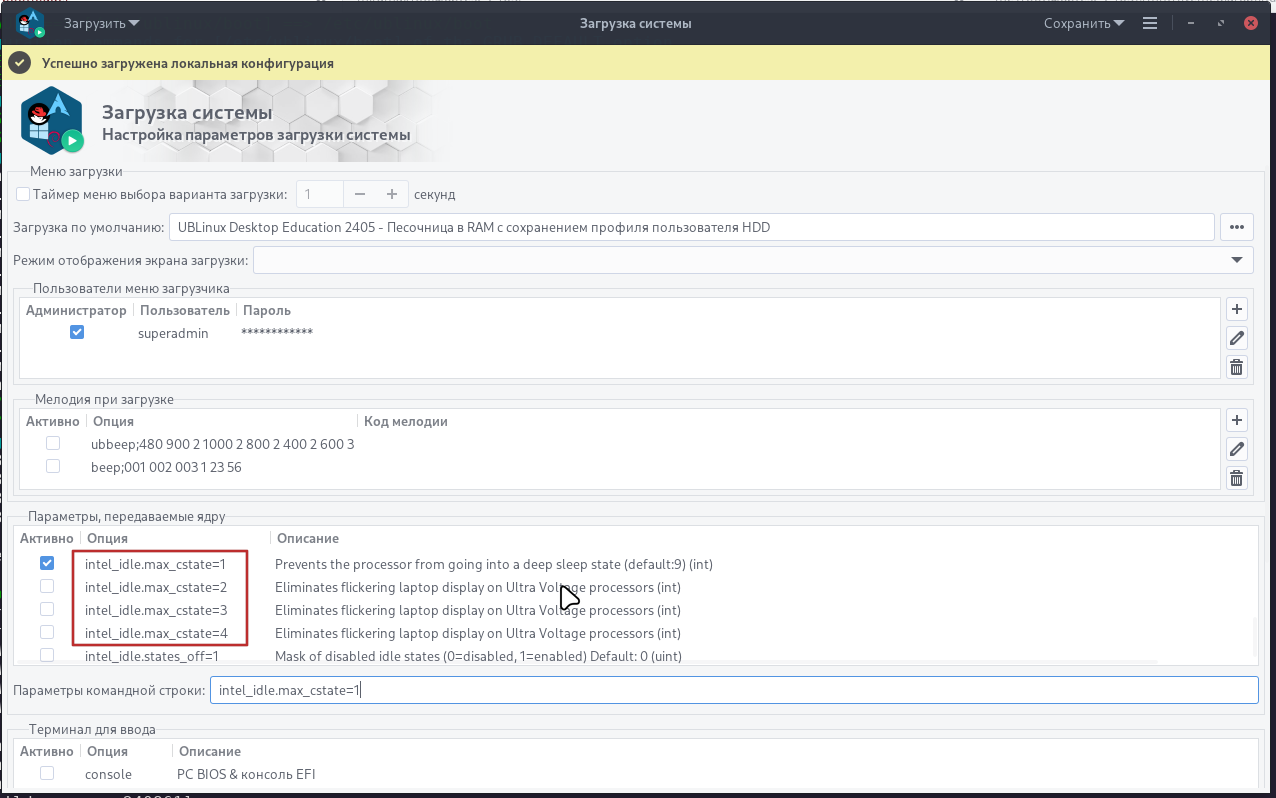
Task: Activate the ubbeep melody checkbox
Action: (53, 443)
